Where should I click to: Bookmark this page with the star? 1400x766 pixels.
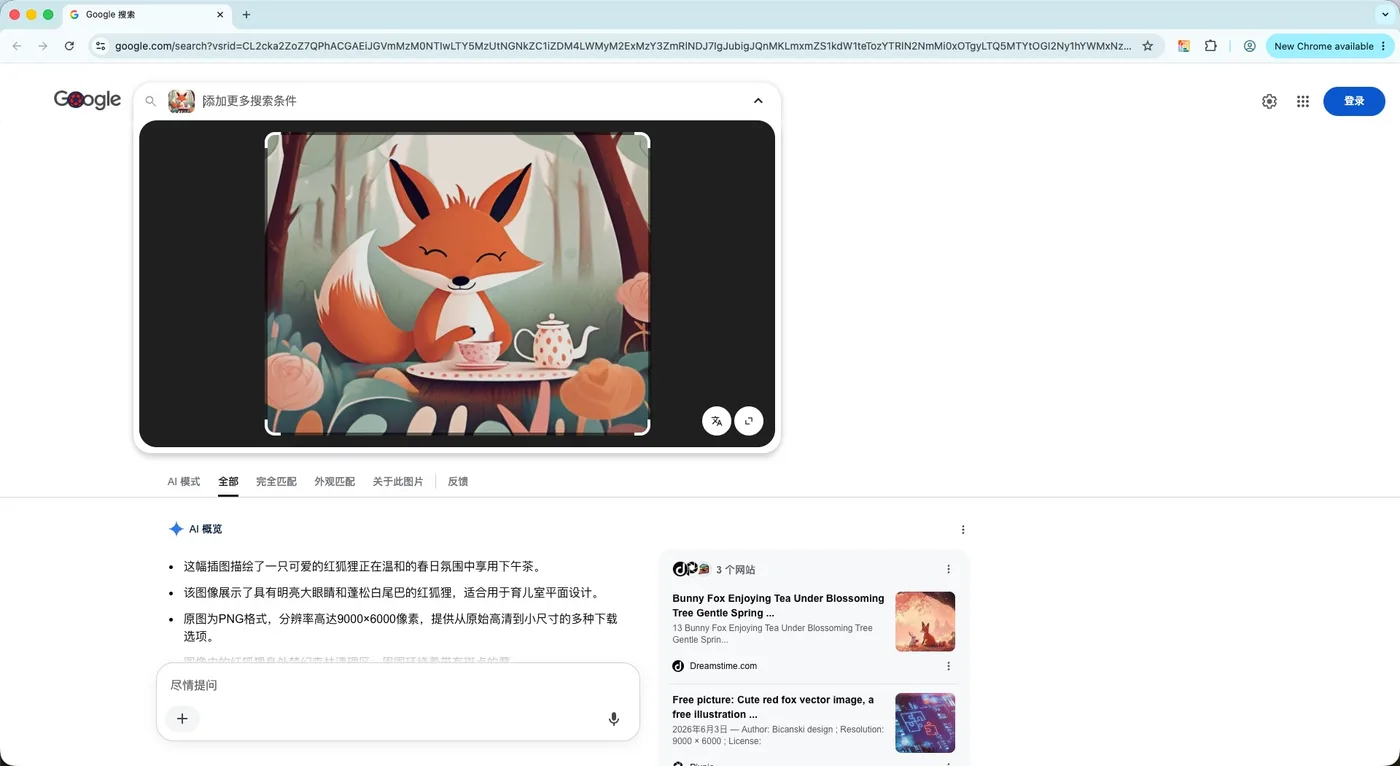tap(1148, 46)
